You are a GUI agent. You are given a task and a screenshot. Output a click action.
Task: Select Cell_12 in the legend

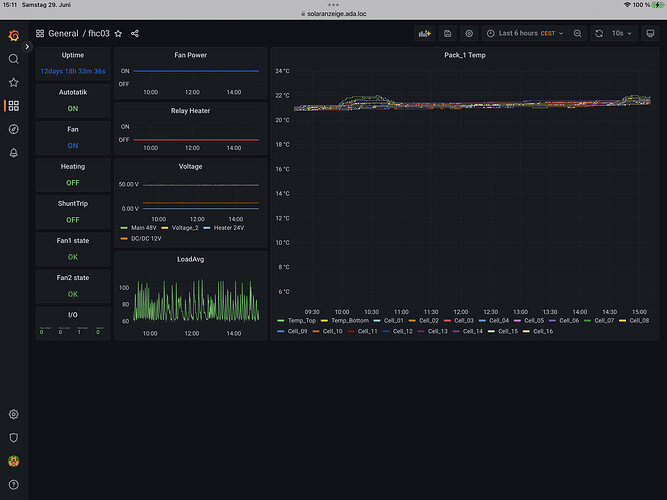click(x=402, y=331)
